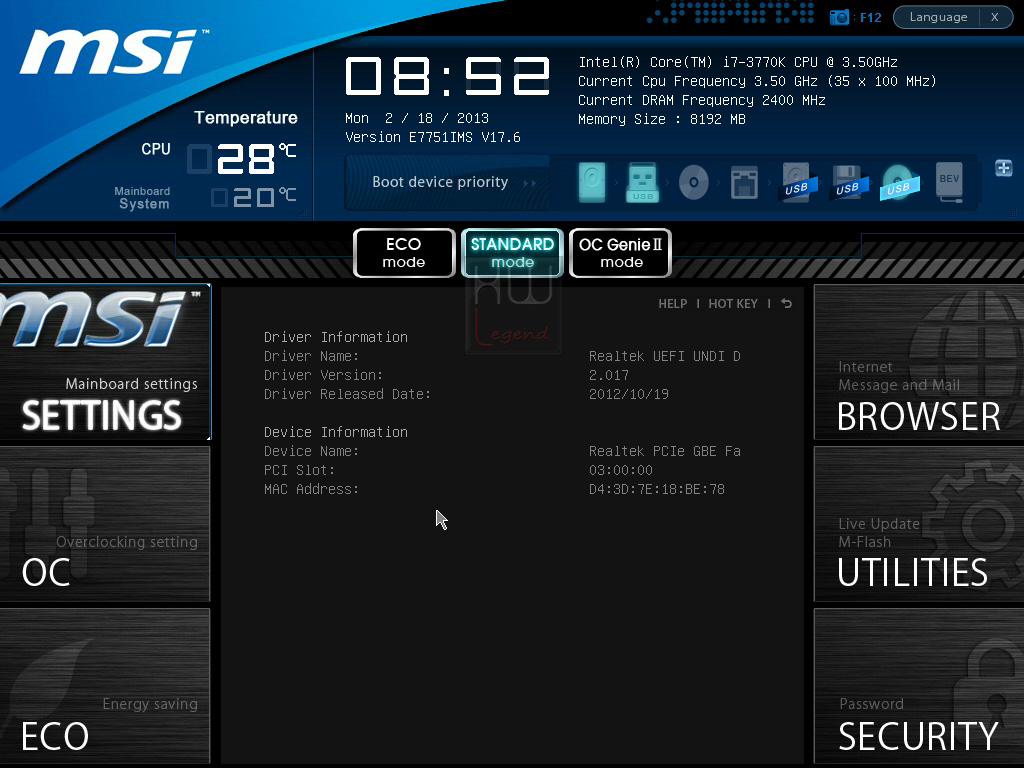
Task: Click the driver version value 2.017
Action: 609,375
